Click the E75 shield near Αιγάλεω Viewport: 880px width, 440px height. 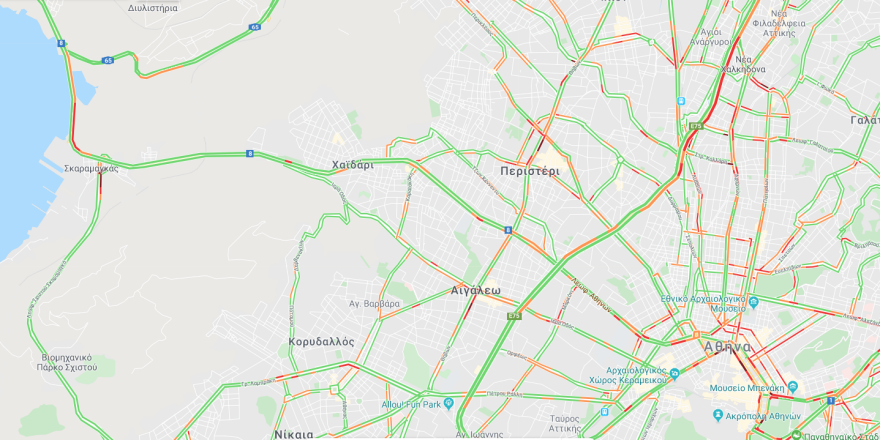click(x=514, y=316)
